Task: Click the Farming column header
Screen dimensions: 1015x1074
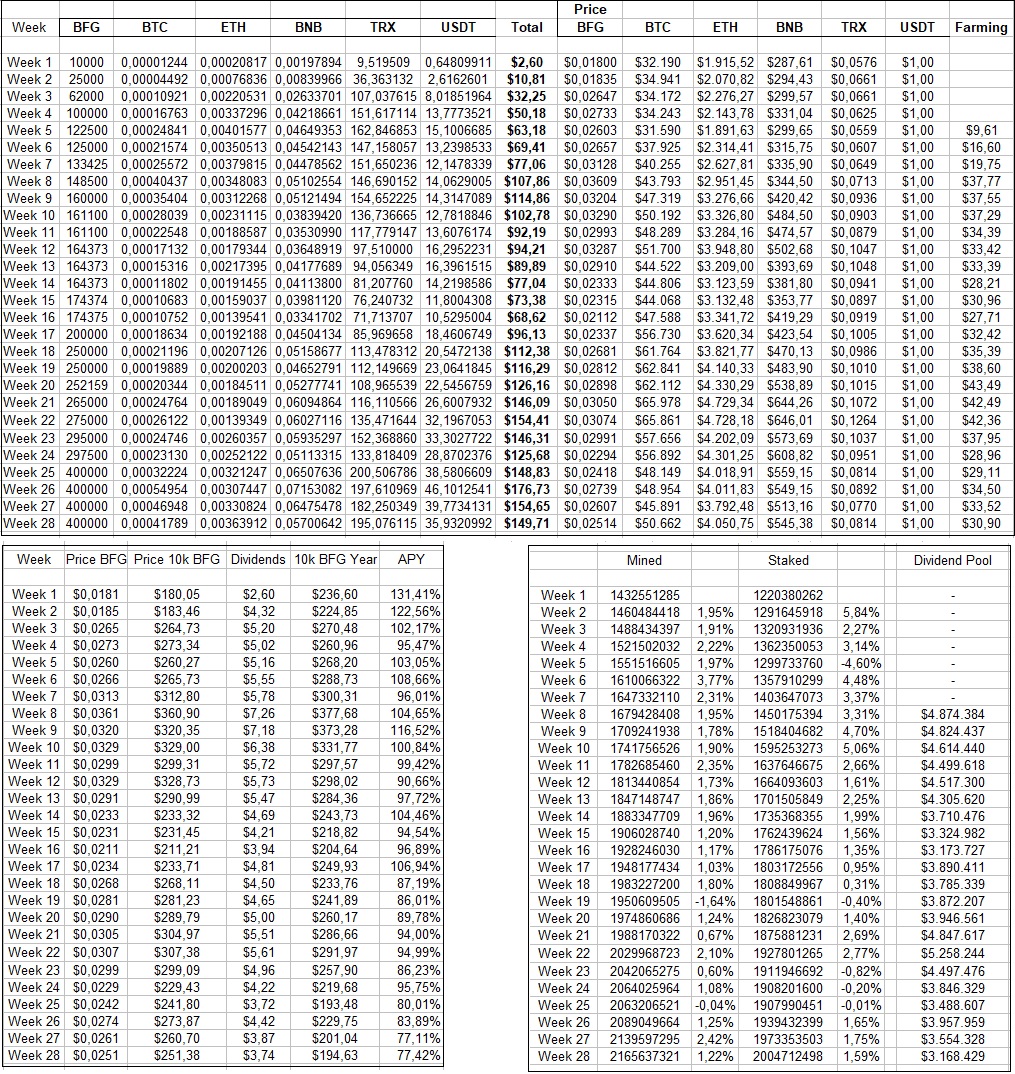Action: pos(981,27)
